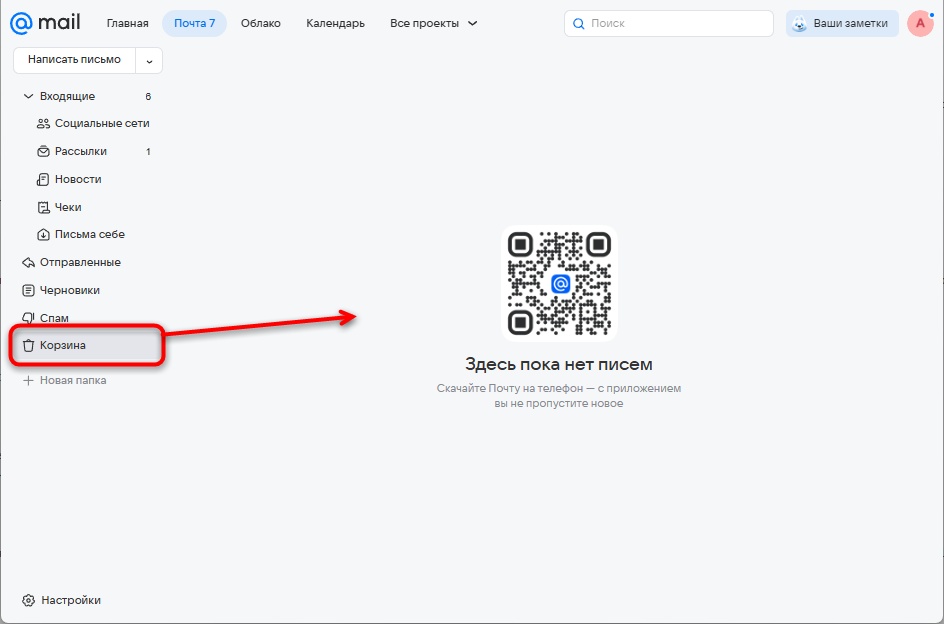The height and width of the screenshot is (624, 944).
Task: Switch to the Почта 7 tab
Action: pyautogui.click(x=194, y=23)
